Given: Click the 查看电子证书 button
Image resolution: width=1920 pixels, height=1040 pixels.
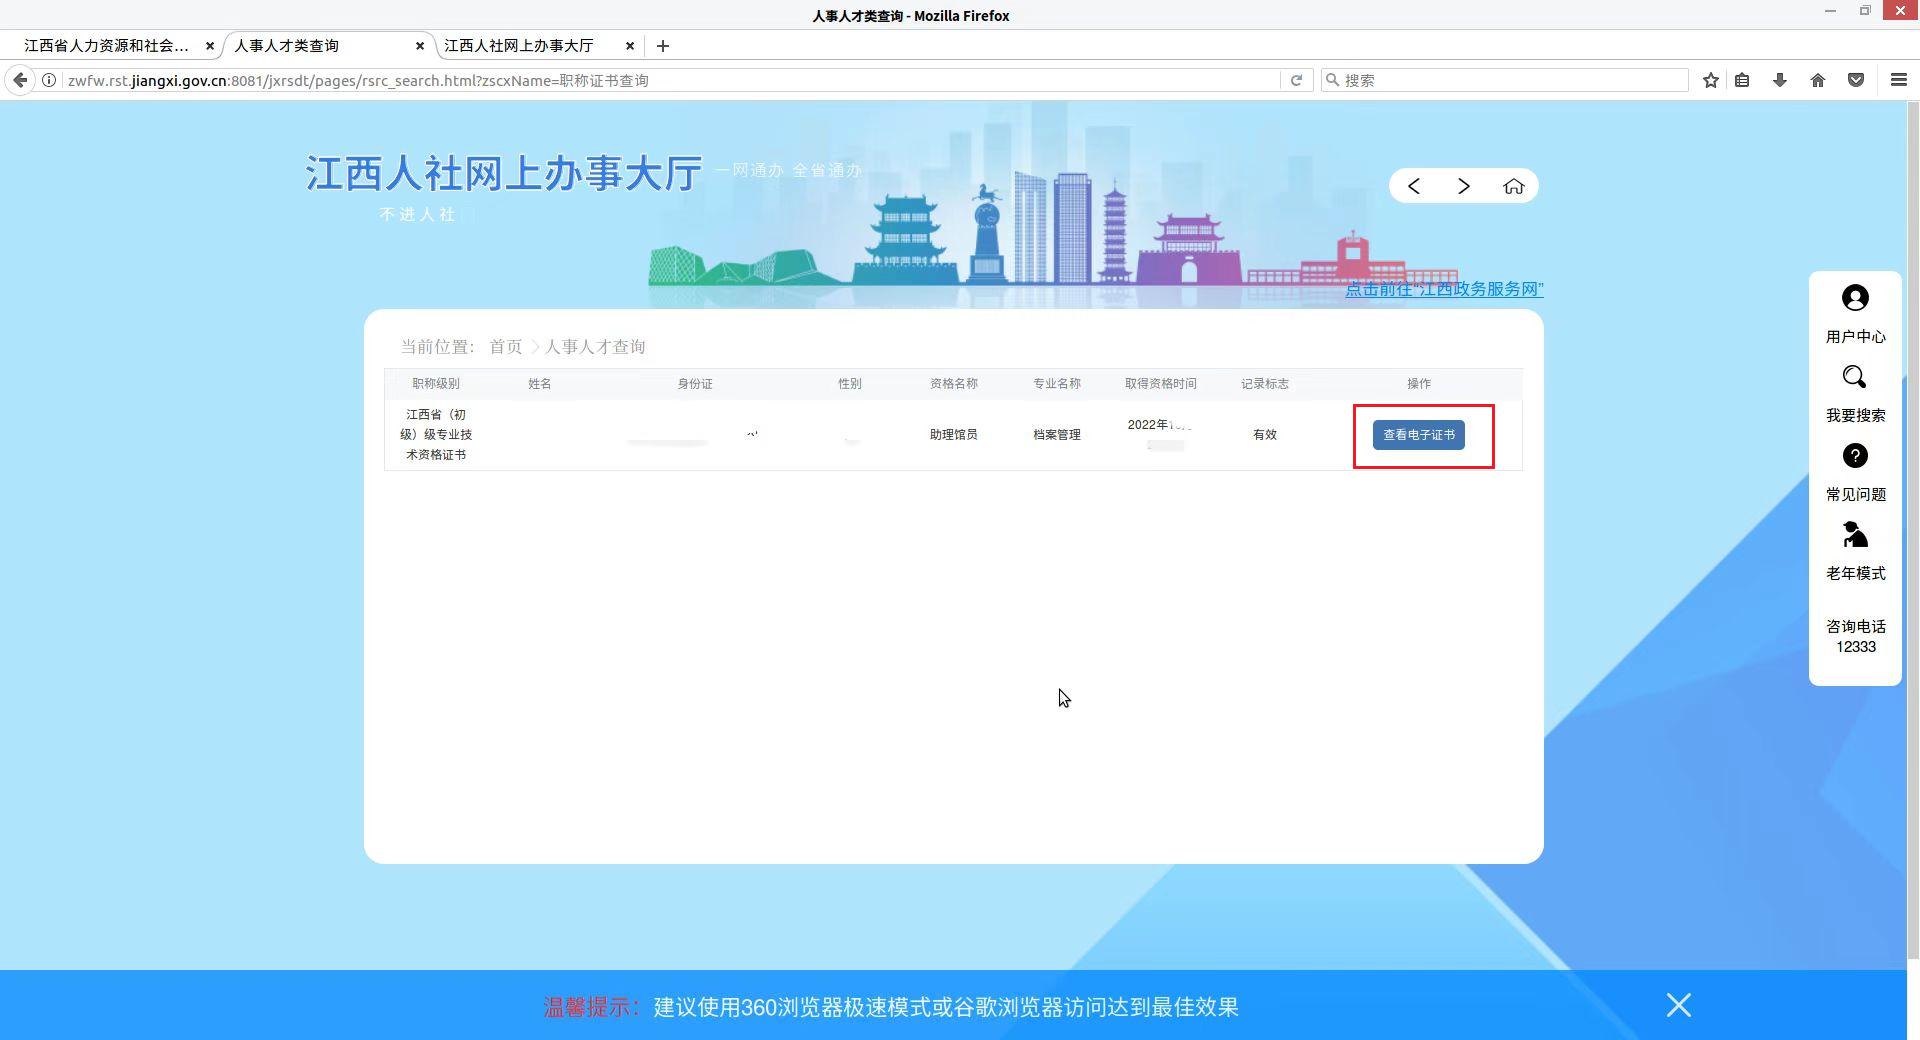Looking at the screenshot, I should point(1419,435).
